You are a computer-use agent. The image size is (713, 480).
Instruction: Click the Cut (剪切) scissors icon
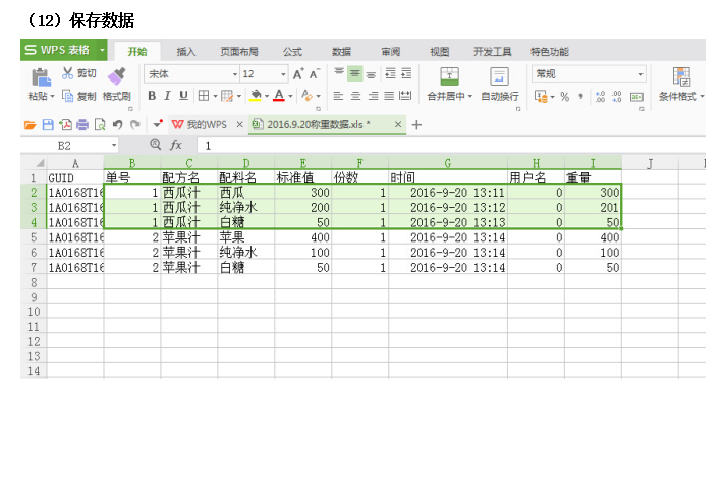click(68, 73)
